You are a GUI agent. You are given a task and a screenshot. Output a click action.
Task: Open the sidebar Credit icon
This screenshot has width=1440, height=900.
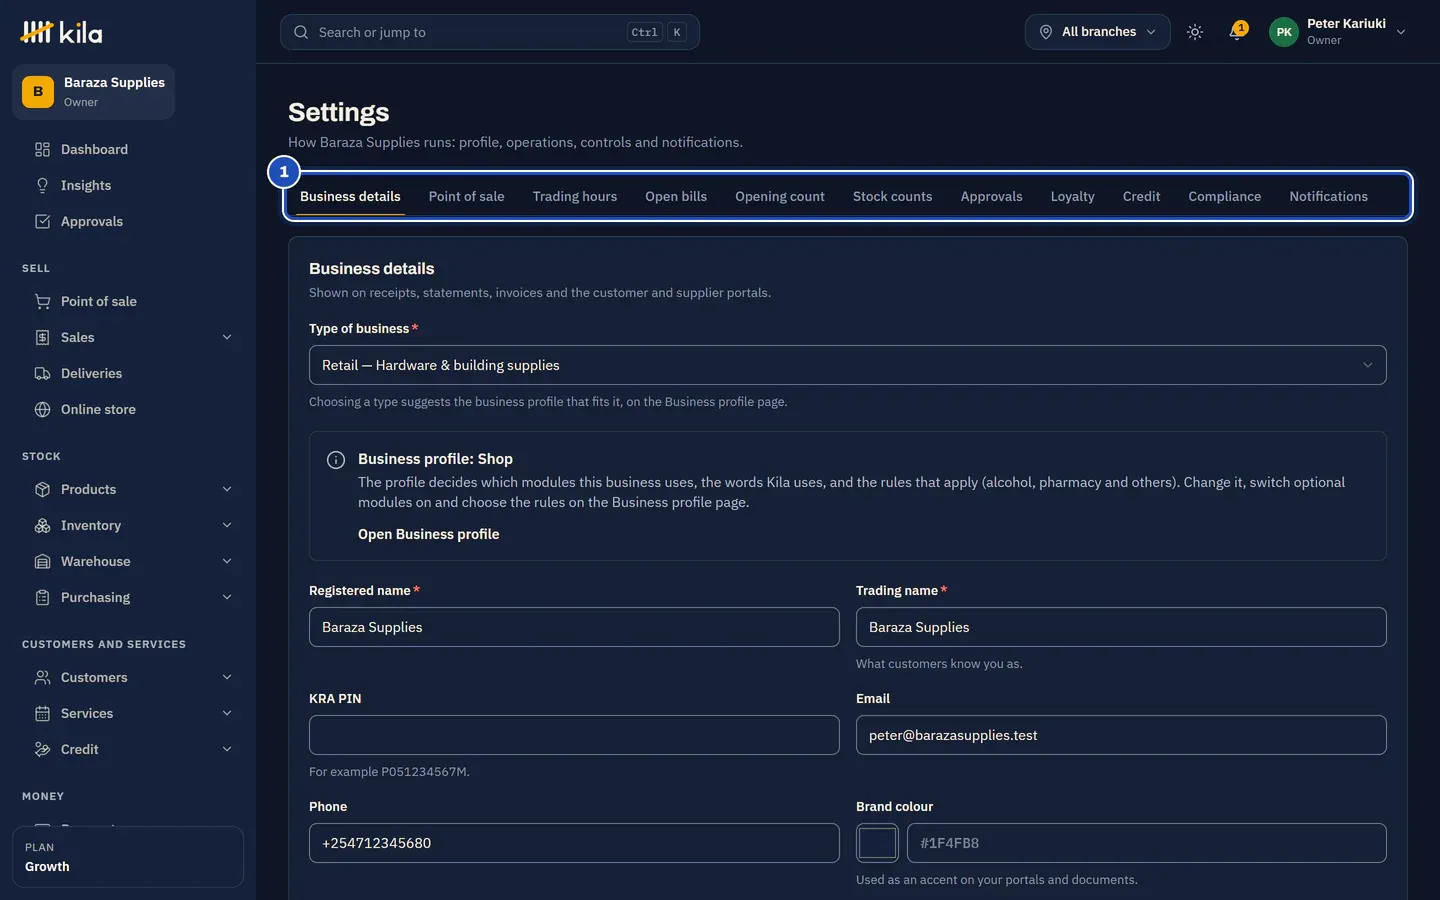pyautogui.click(x=42, y=749)
